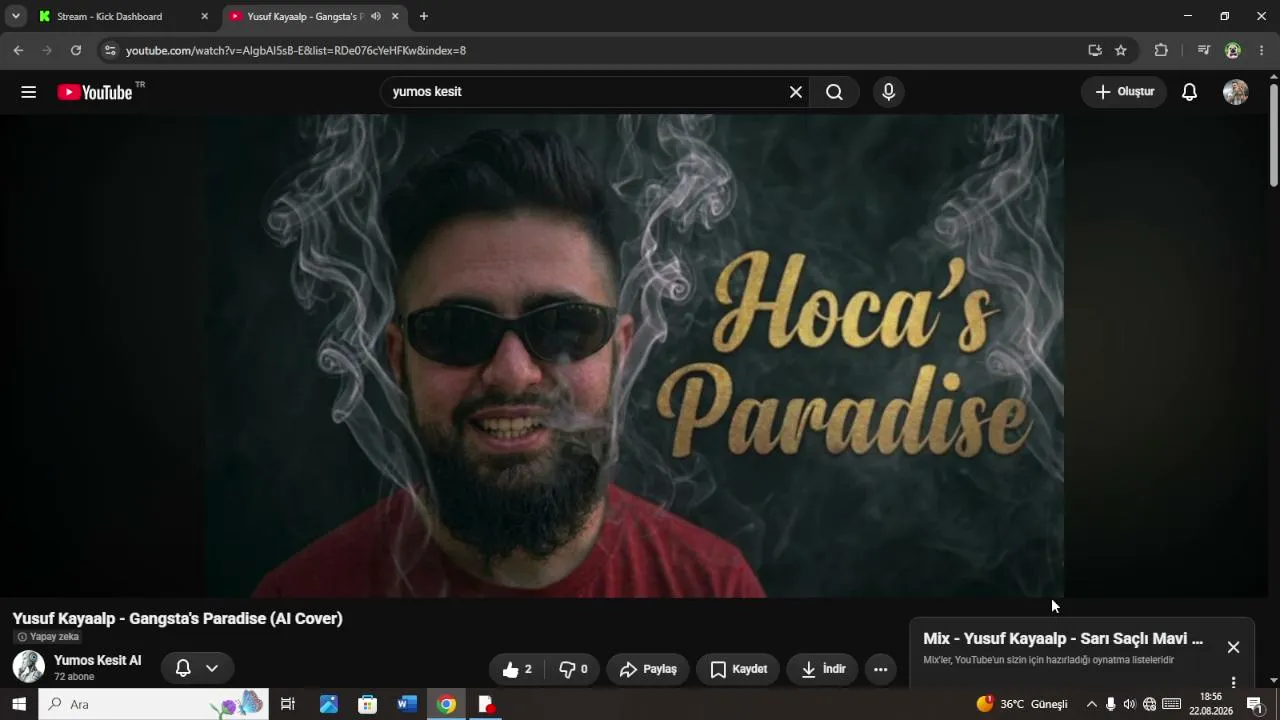Visit the Yumos Kesit AI channel name
The image size is (1280, 720).
(98, 660)
